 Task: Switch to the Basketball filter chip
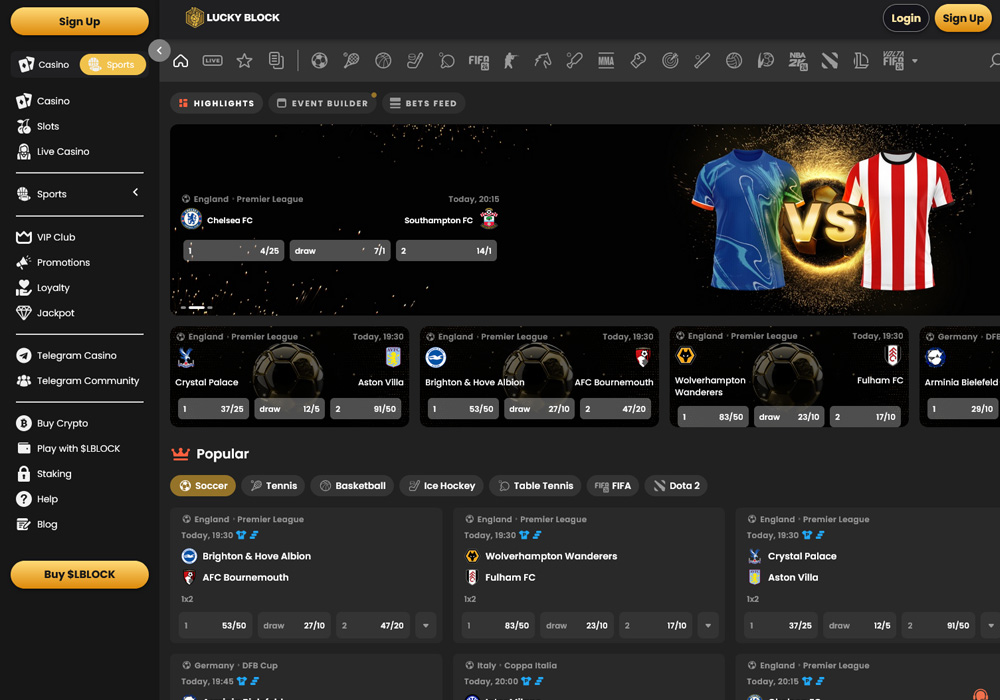352,486
